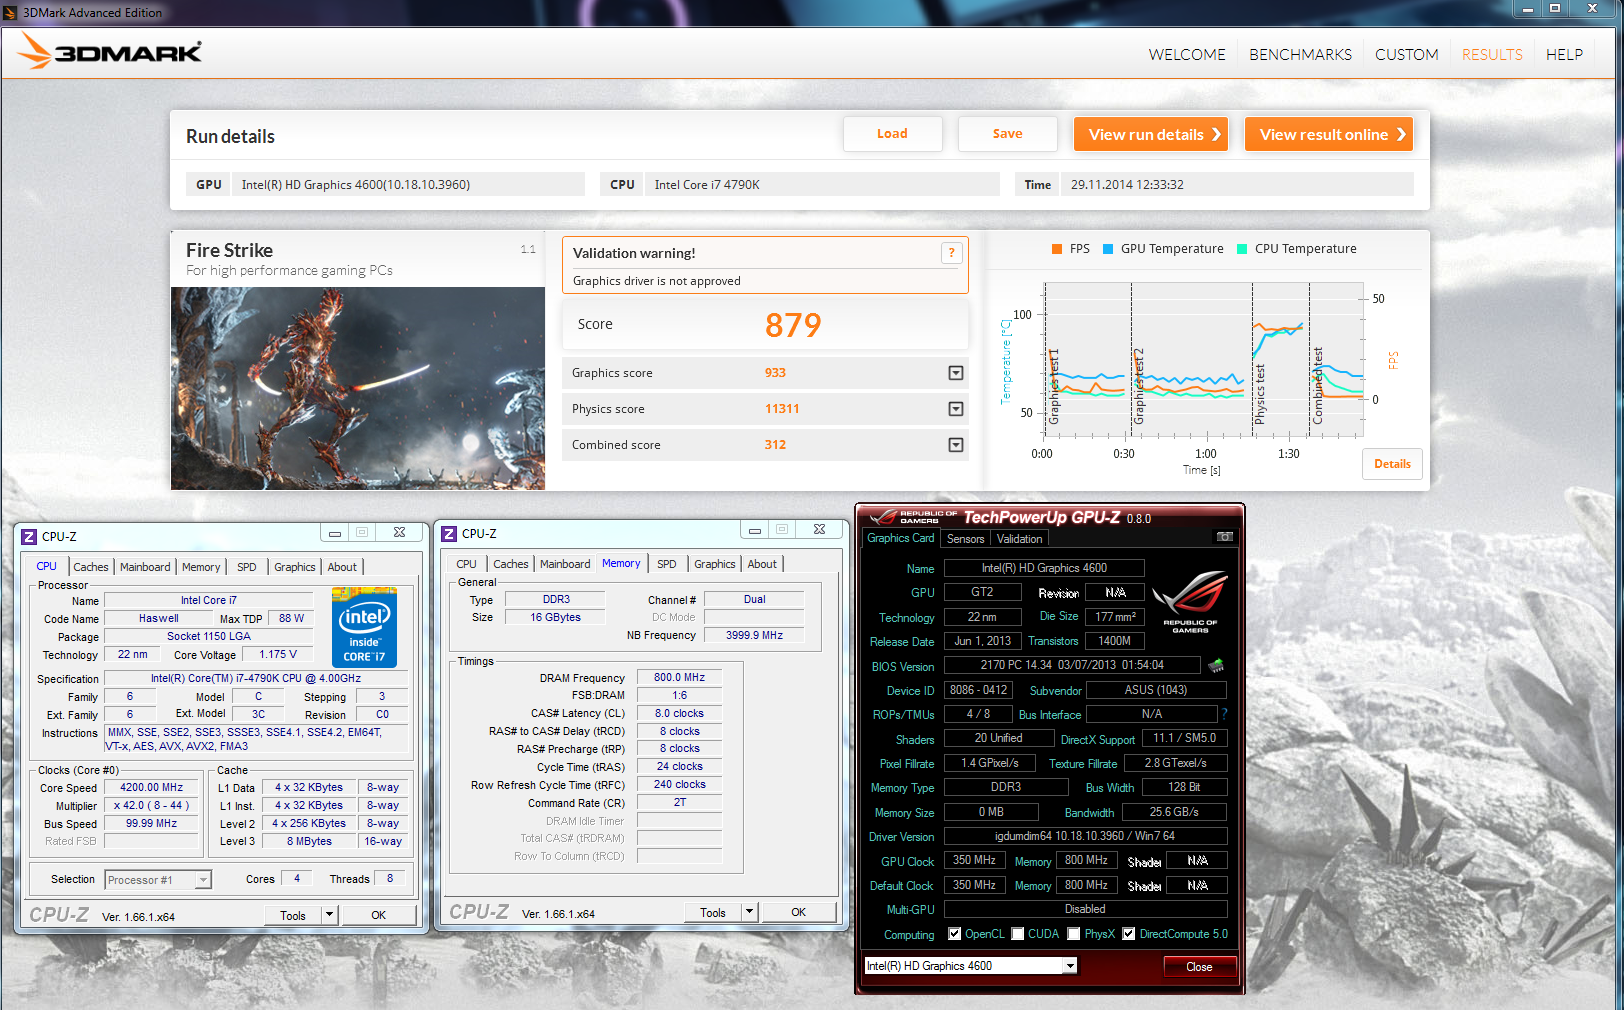Toggle the PhysX checkbox in GPU-Z
The height and width of the screenshot is (1010, 1624).
click(1074, 934)
